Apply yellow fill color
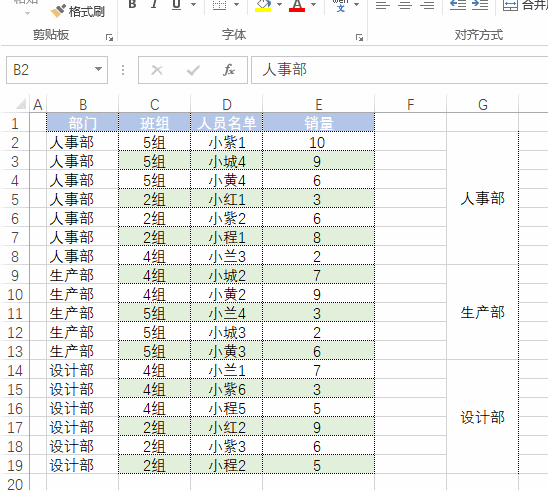 pos(263,5)
